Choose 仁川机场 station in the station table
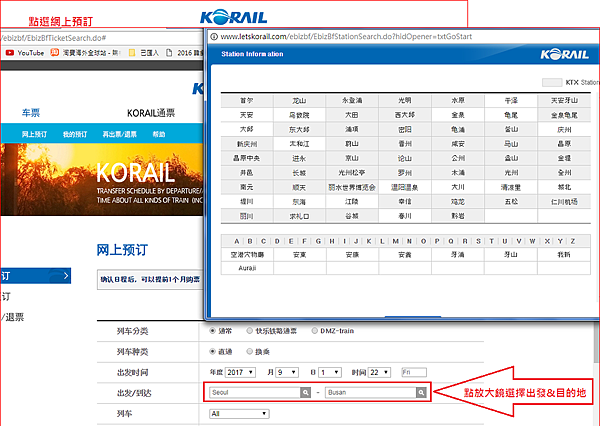600x426 pixels. point(564,201)
